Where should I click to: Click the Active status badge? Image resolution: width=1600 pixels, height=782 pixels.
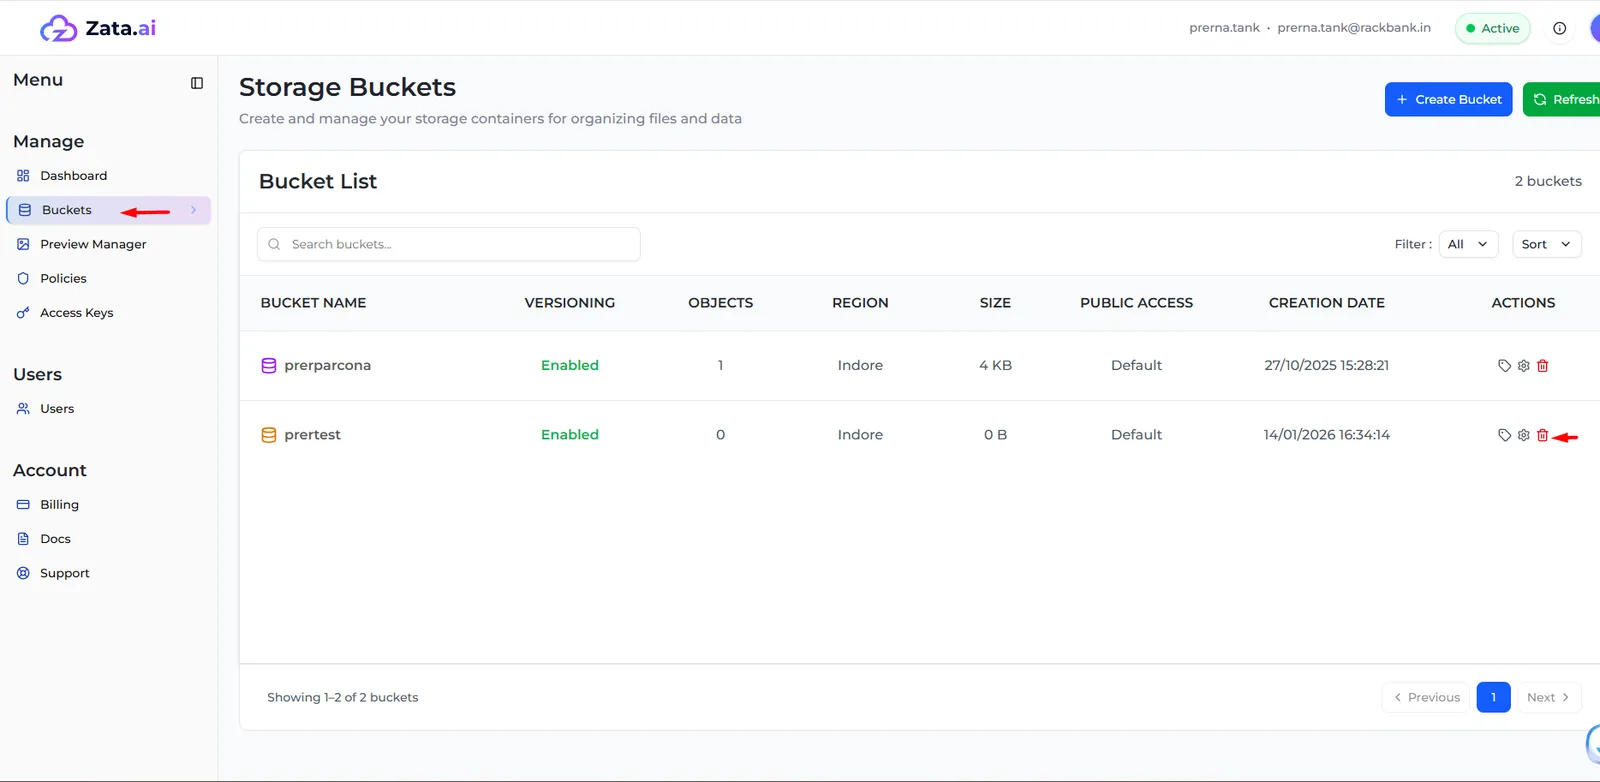click(1492, 28)
